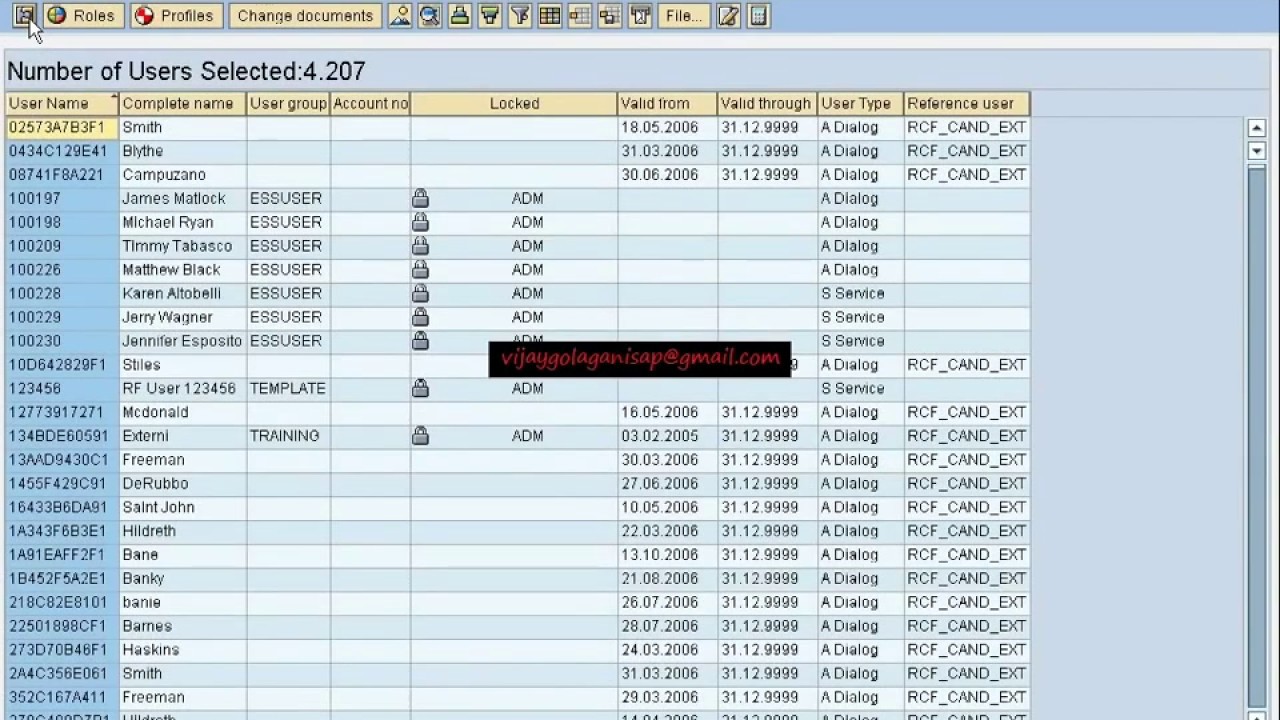The height and width of the screenshot is (720, 1280).
Task: Click the File... button
Action: [684, 15]
